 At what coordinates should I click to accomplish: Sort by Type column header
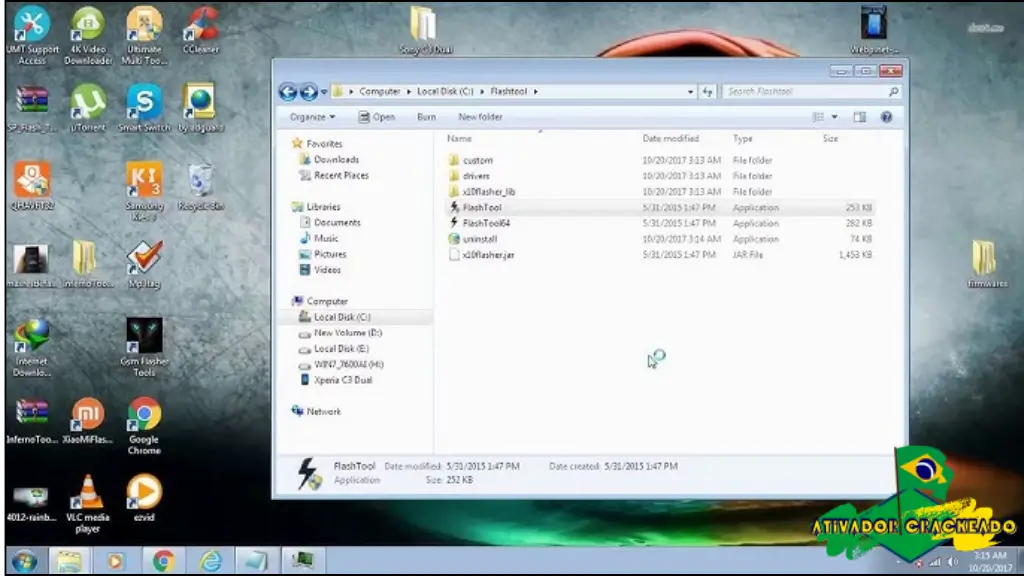coord(743,138)
